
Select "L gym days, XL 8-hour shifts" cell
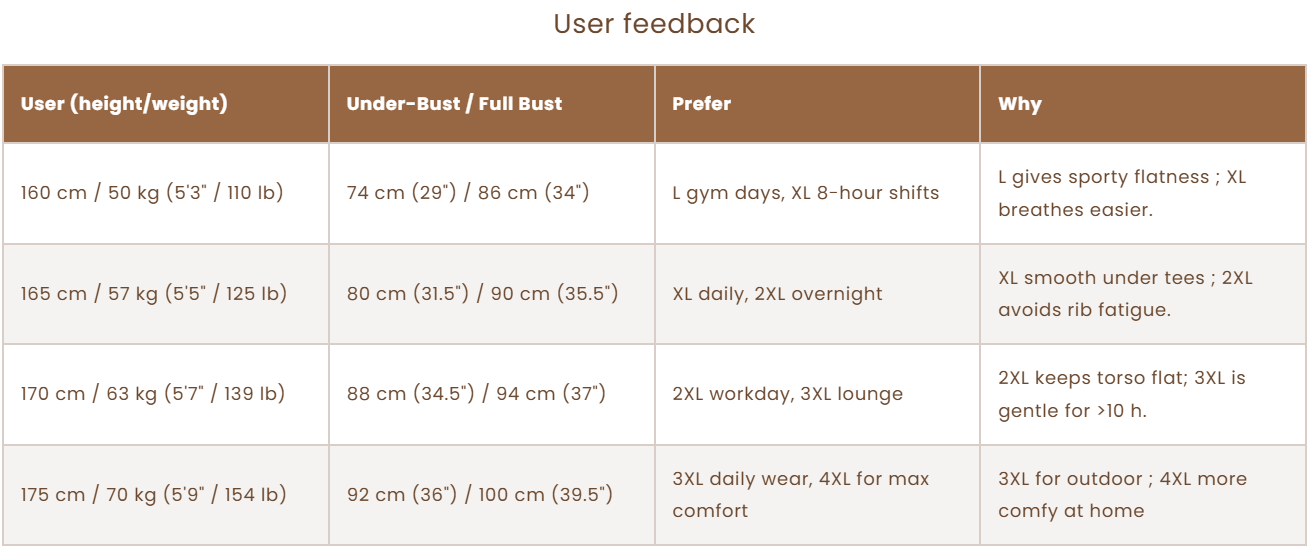pos(805,193)
